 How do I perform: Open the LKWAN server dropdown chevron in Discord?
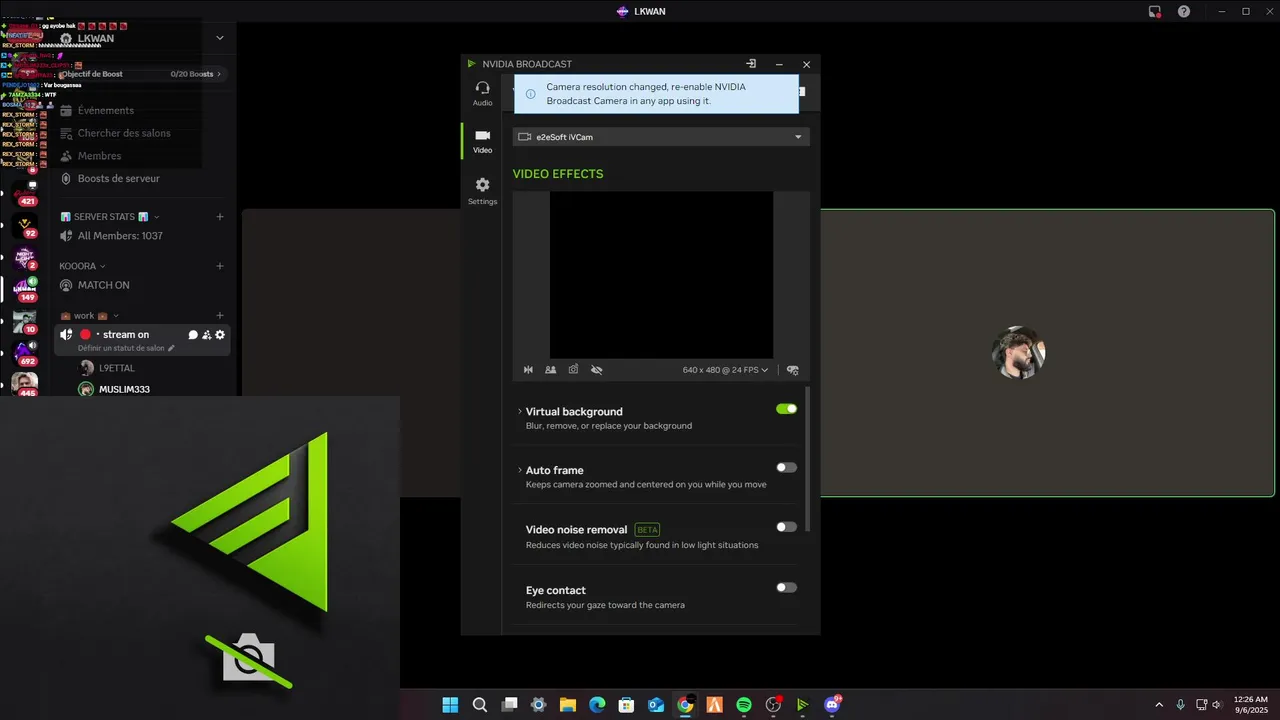220,38
